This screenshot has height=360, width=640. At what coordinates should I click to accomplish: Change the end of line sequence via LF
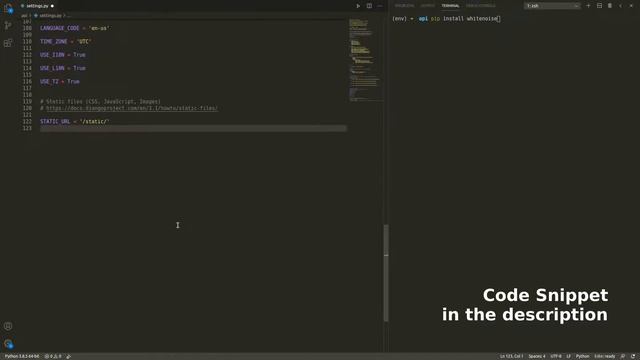[x=568, y=356]
